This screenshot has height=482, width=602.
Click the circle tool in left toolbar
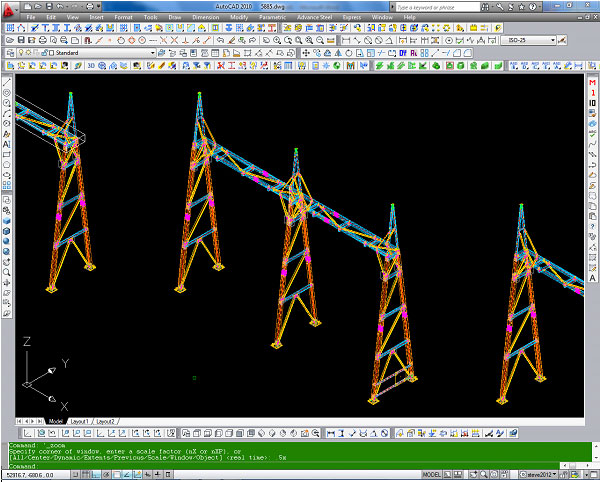[x=7, y=103]
